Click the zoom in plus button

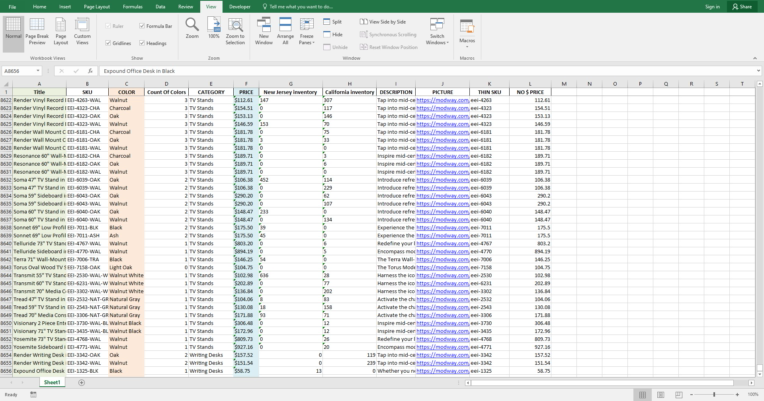coord(737,394)
